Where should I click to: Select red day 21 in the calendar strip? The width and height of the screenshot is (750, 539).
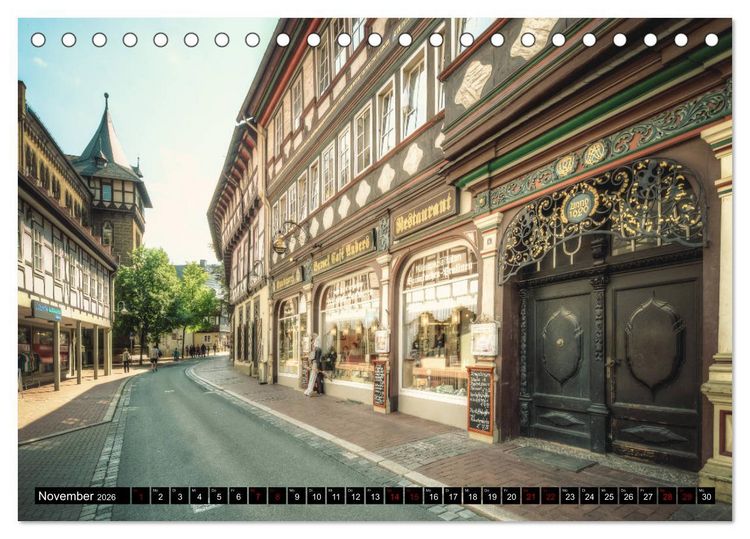coord(531,495)
